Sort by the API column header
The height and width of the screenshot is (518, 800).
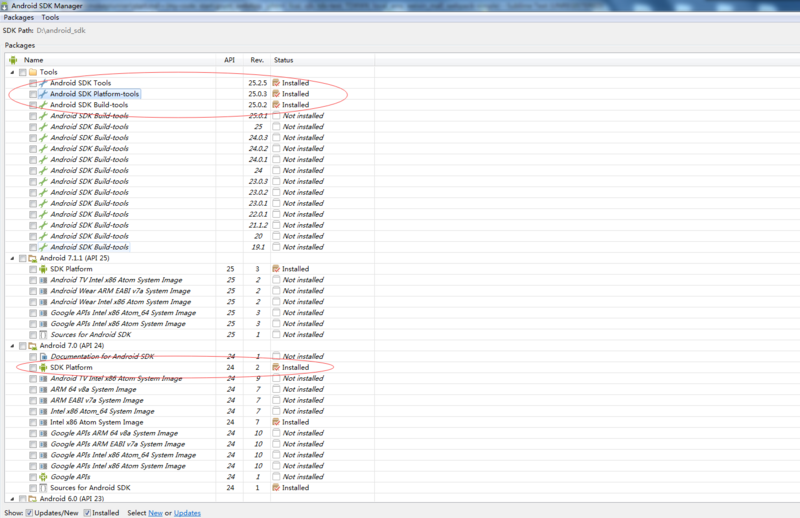[x=230, y=60]
